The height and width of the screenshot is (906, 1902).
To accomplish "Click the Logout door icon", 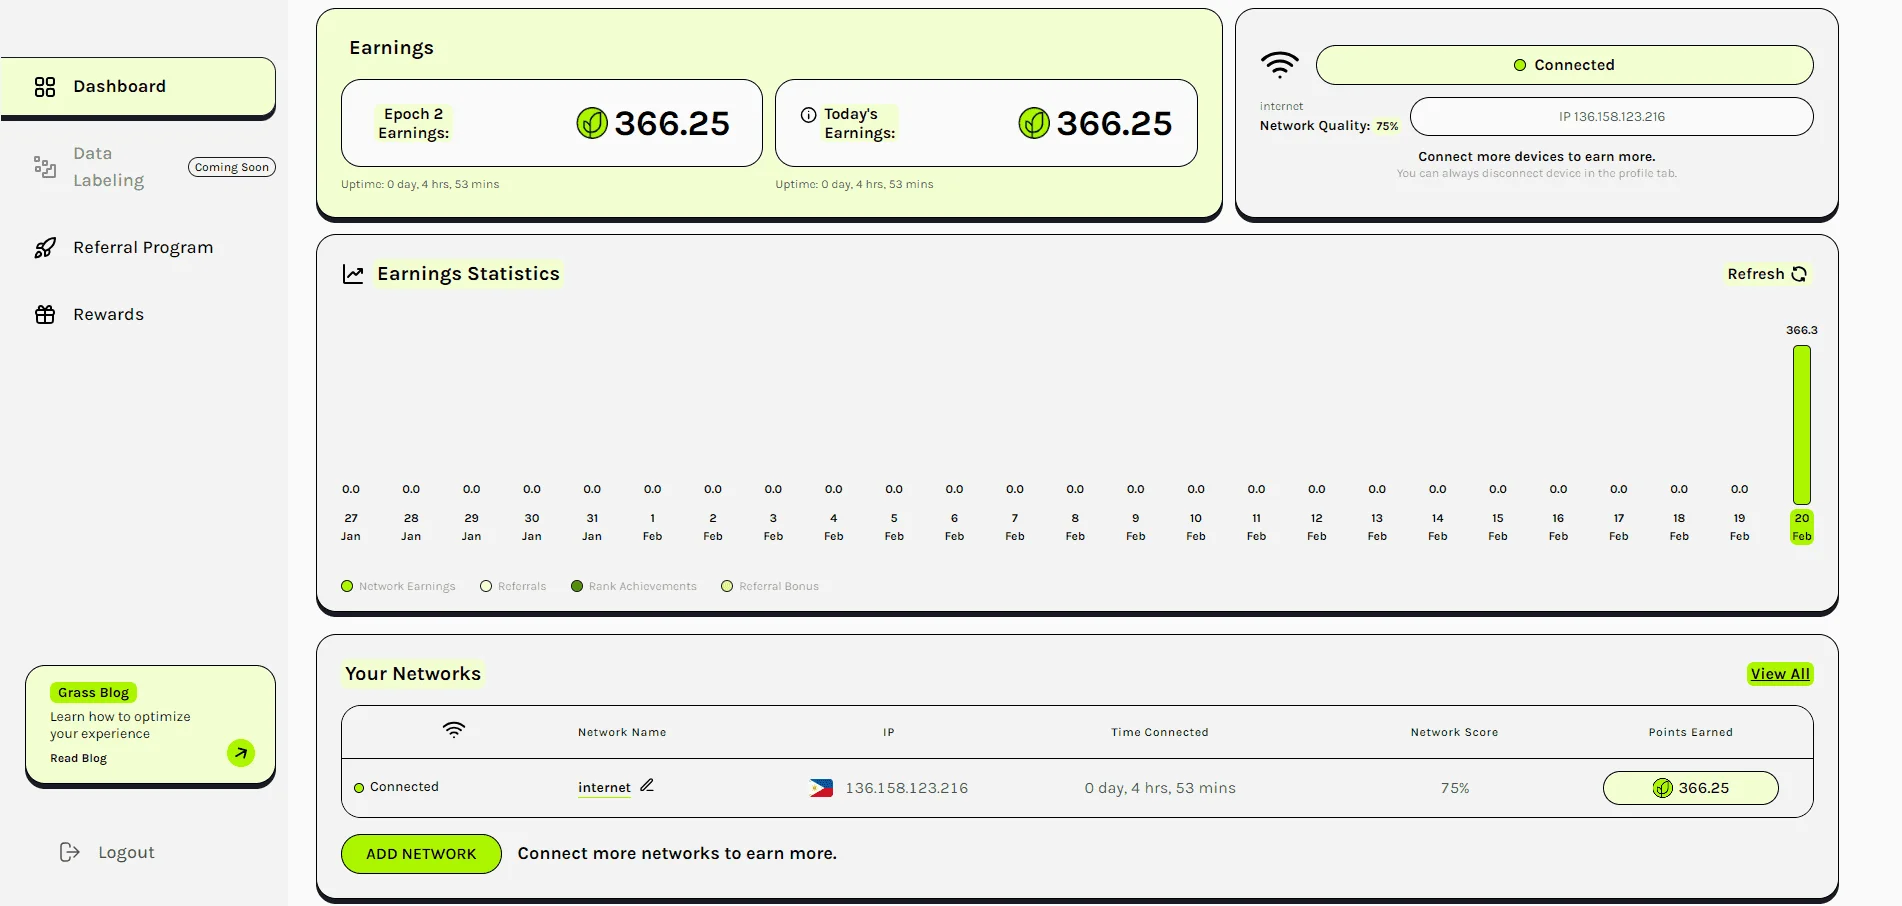I will pyautogui.click(x=70, y=852).
